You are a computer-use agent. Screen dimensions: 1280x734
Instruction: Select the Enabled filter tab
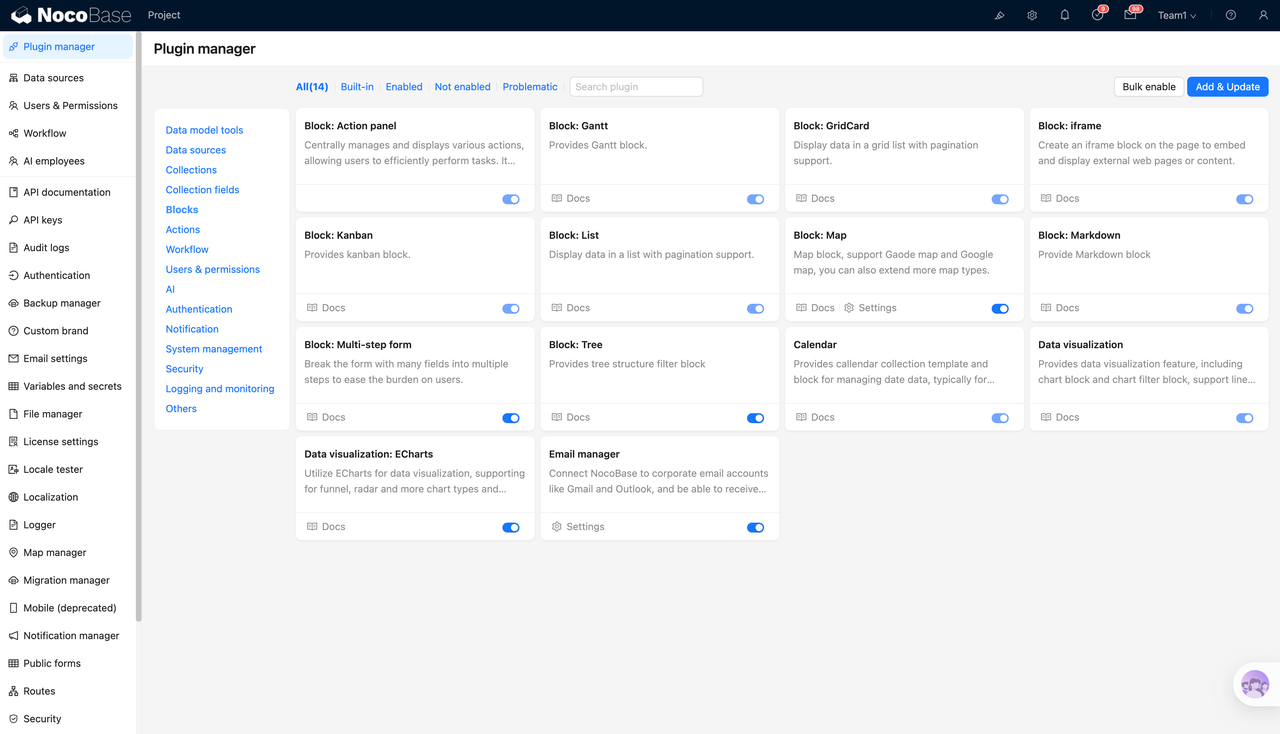tap(404, 87)
